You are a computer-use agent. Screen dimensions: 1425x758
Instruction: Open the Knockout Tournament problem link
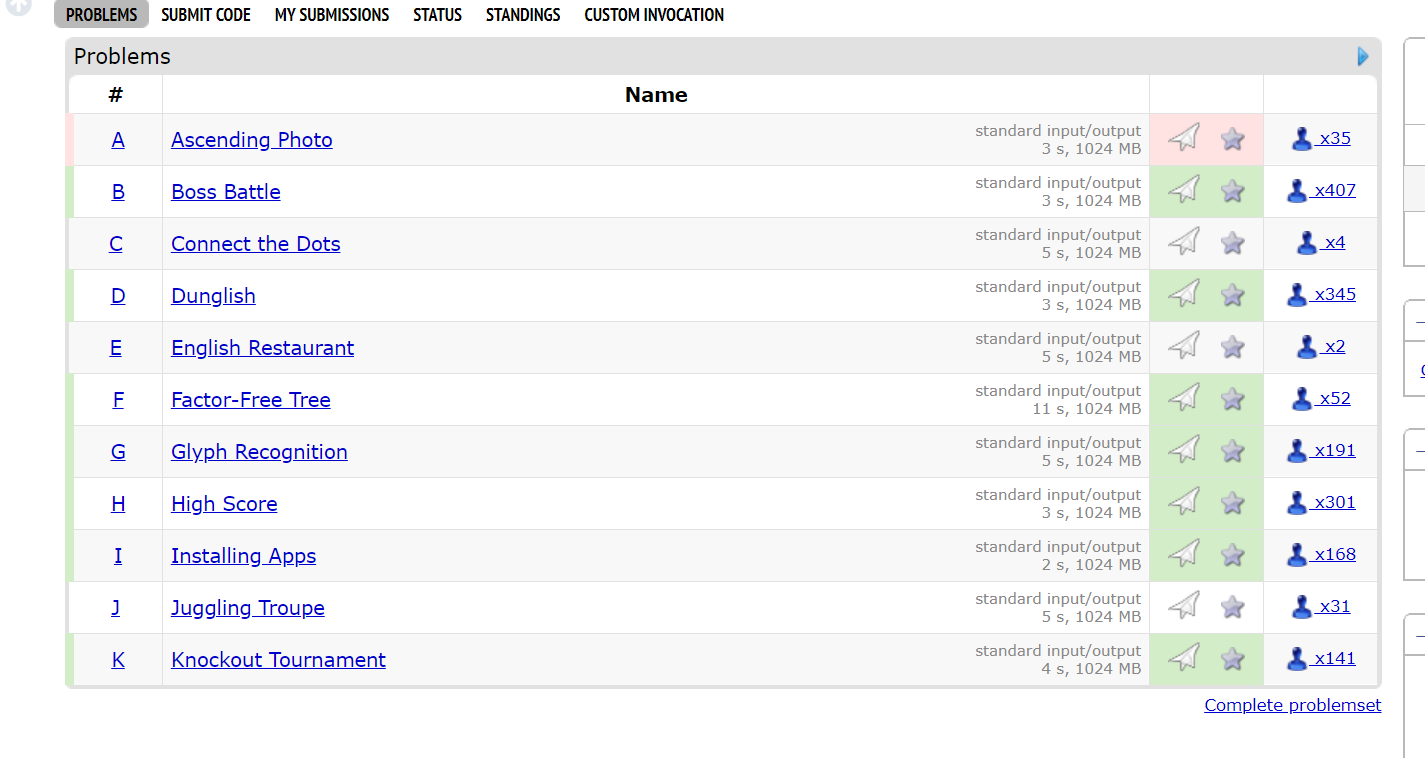pyautogui.click(x=278, y=660)
